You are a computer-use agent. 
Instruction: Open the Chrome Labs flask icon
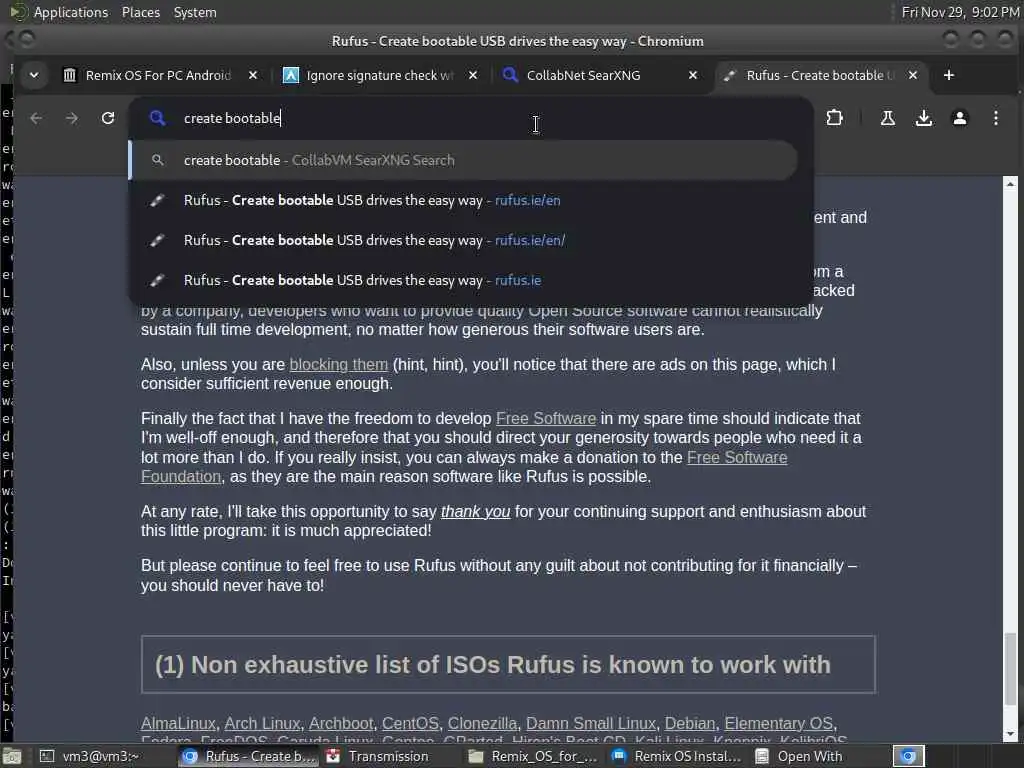tap(888, 118)
